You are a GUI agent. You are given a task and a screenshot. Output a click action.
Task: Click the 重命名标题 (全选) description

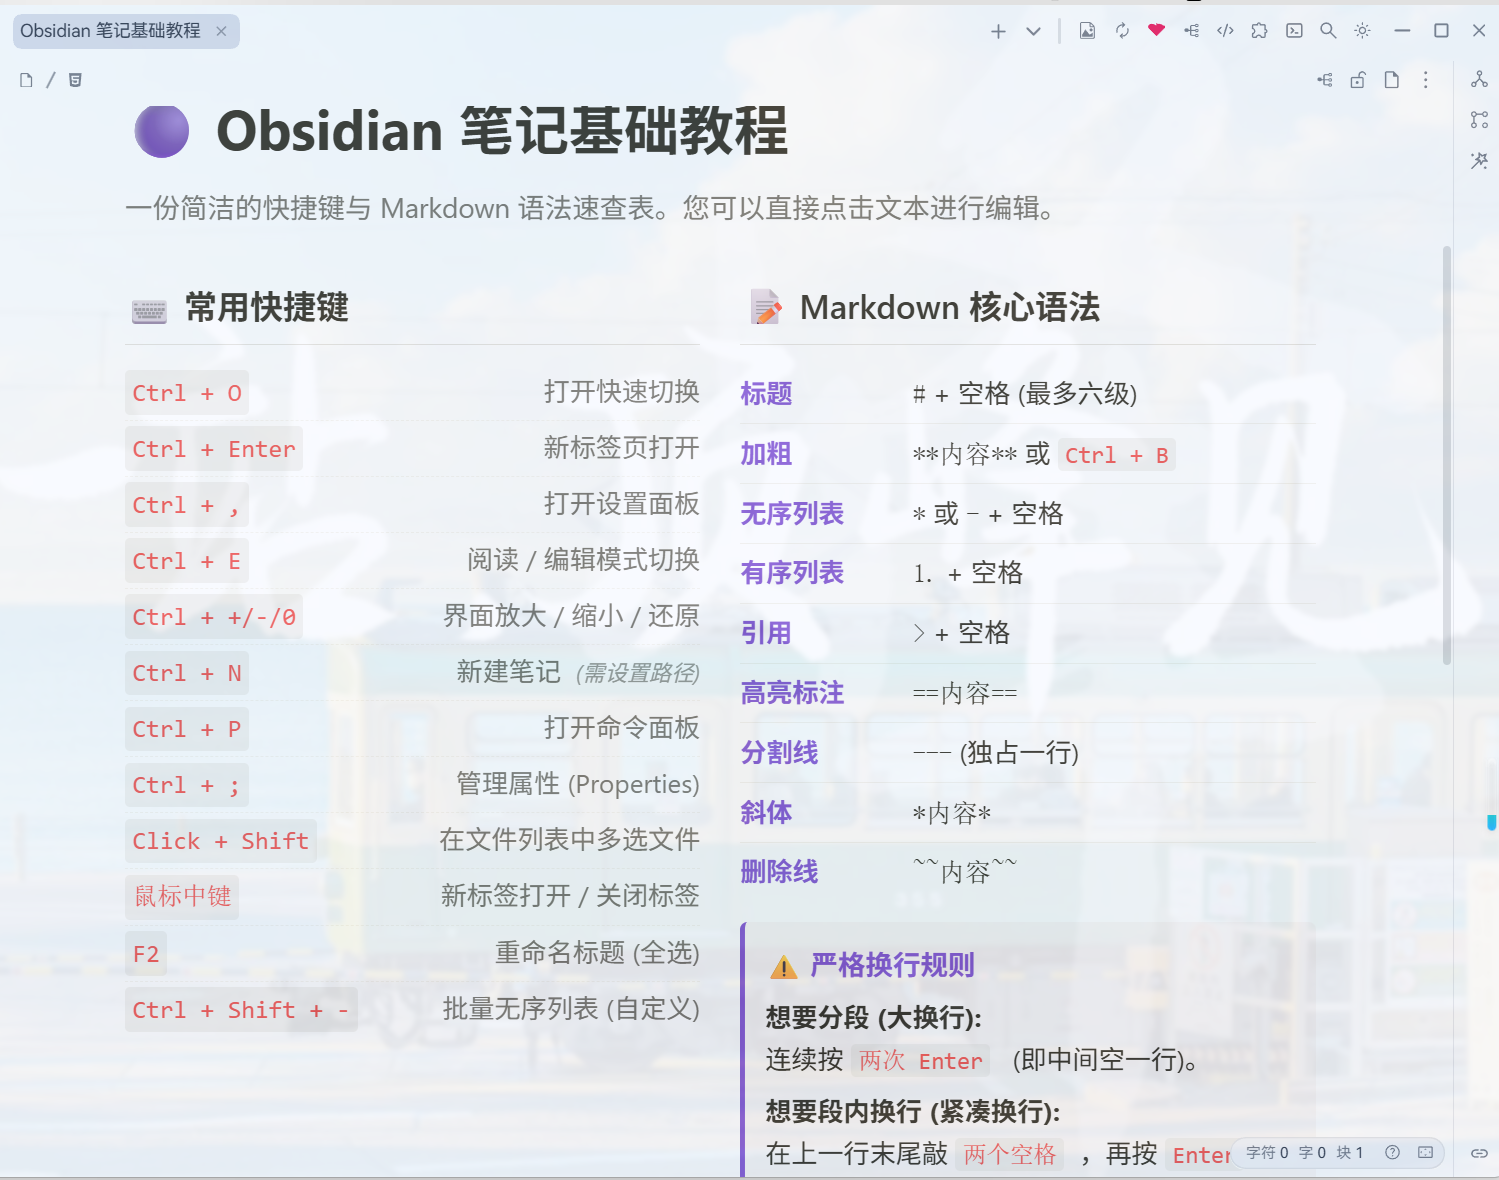(x=597, y=953)
